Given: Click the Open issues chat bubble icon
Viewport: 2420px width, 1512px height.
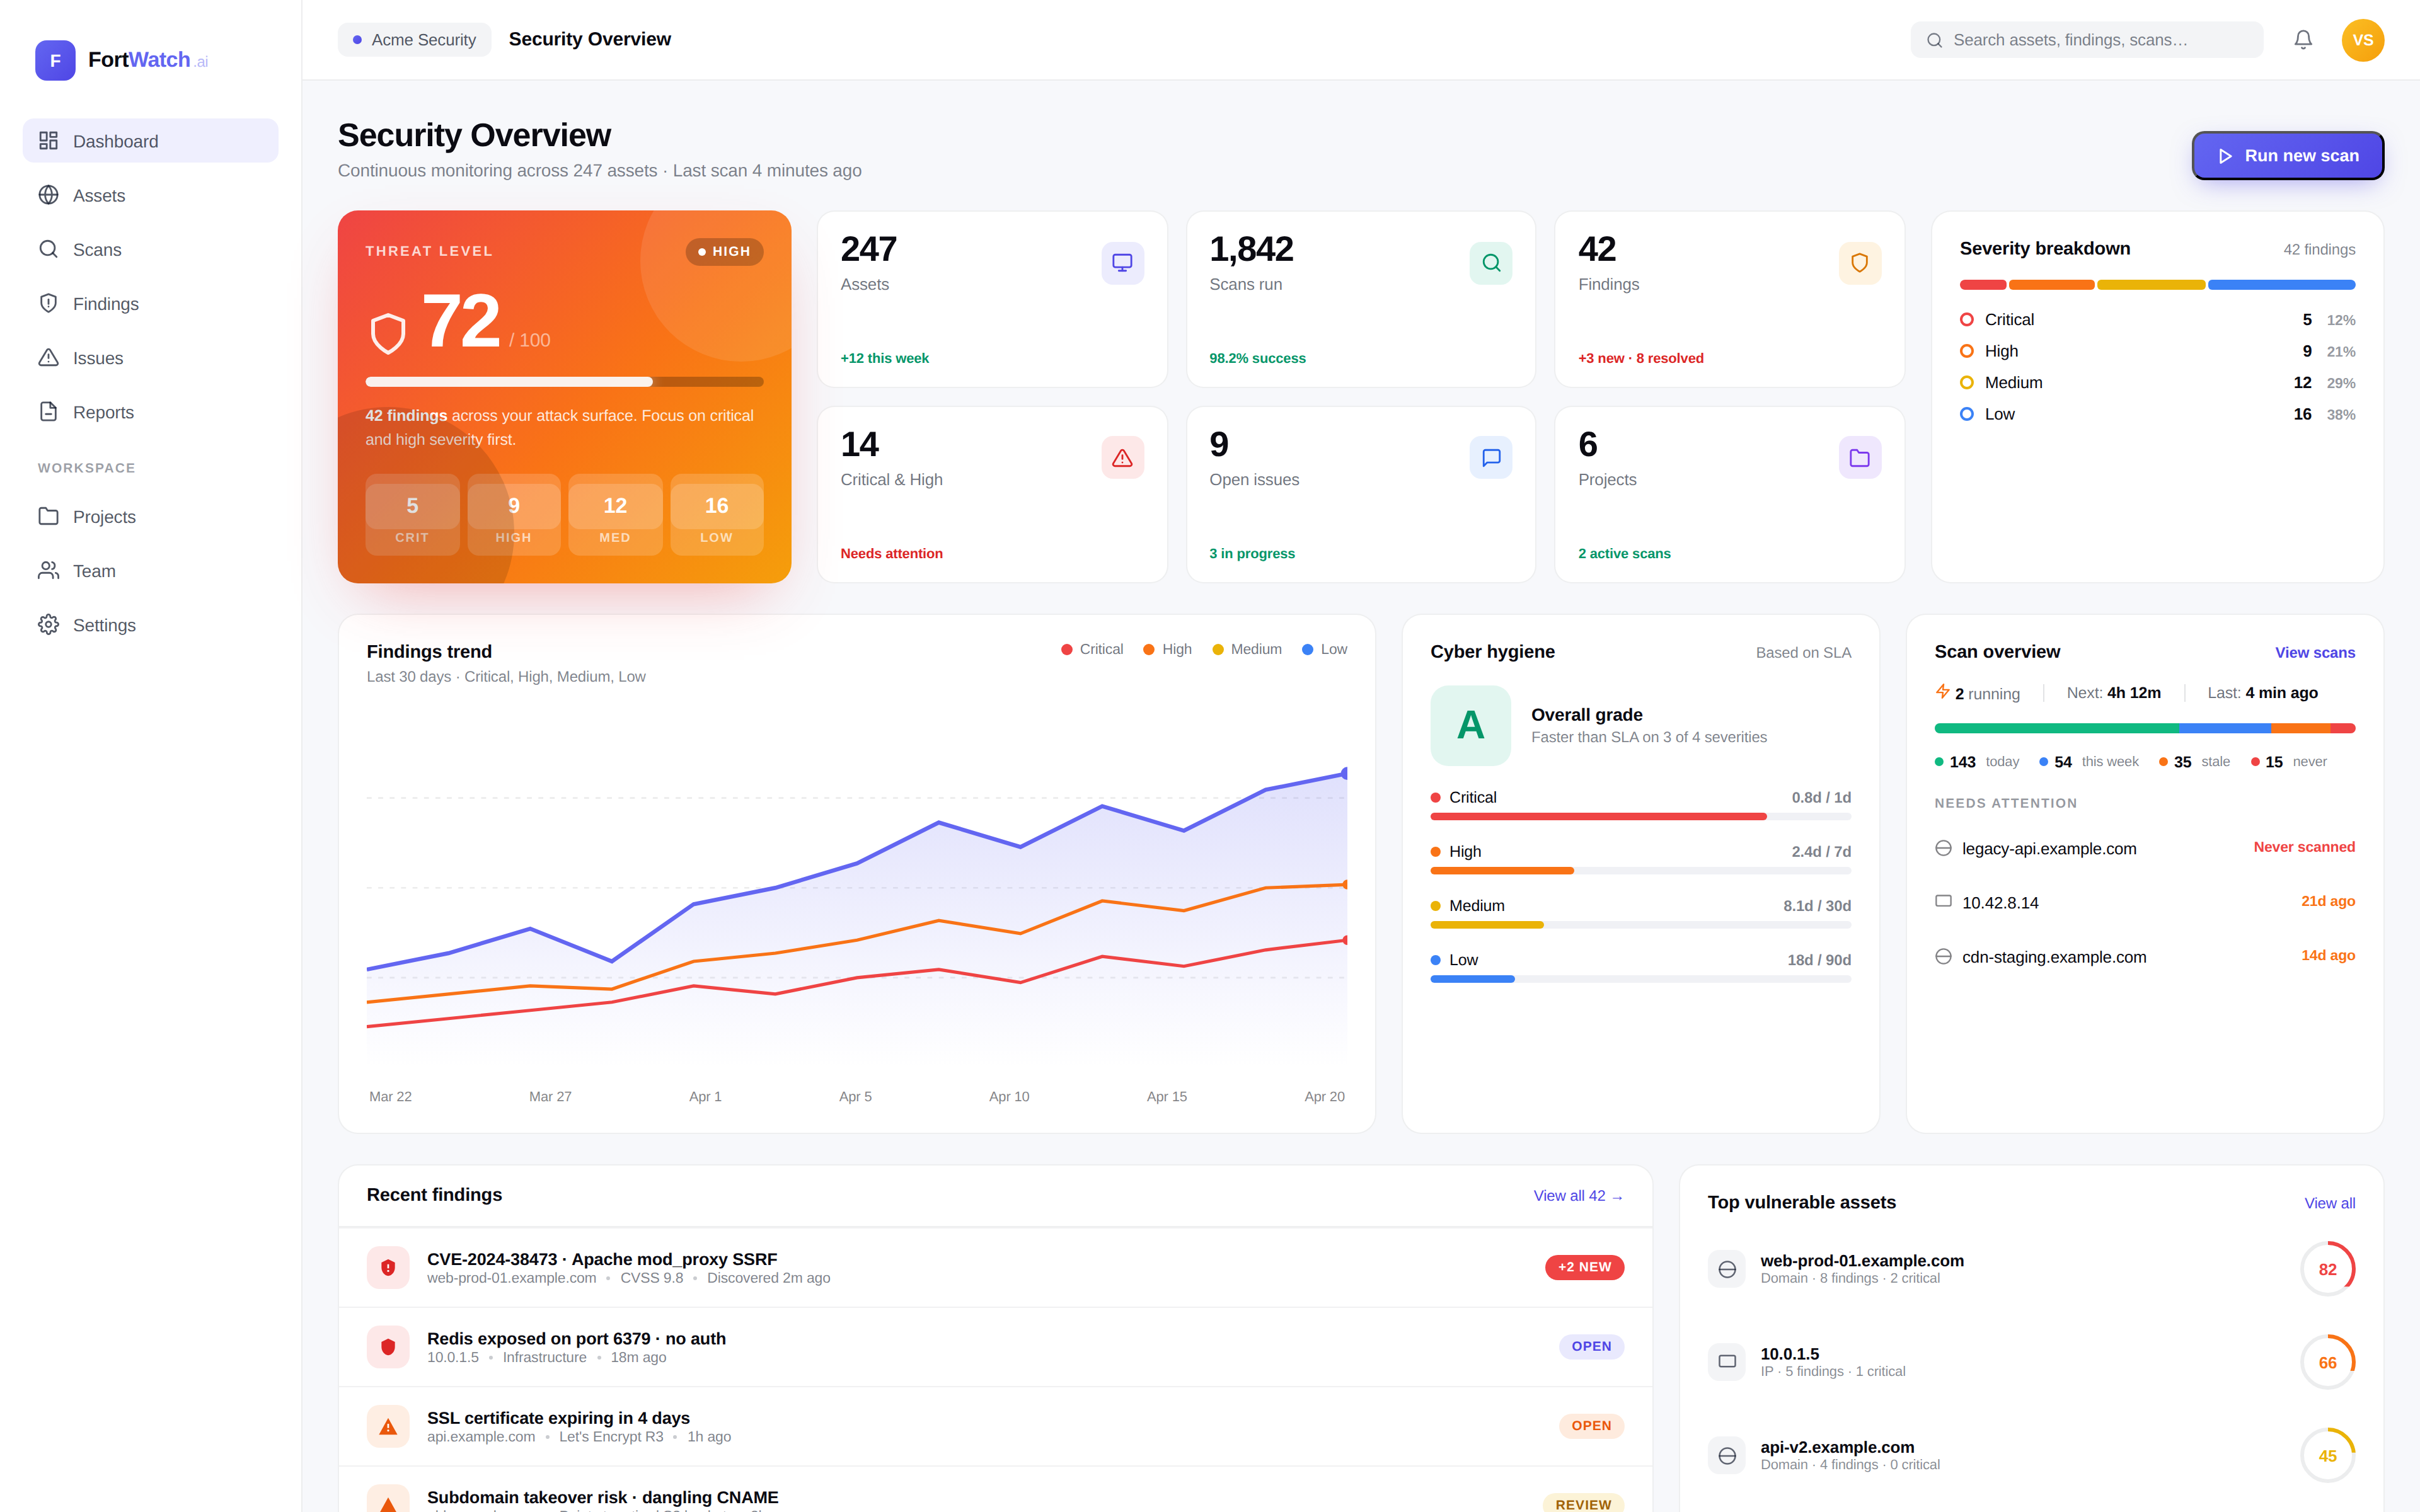Looking at the screenshot, I should click(x=1490, y=458).
